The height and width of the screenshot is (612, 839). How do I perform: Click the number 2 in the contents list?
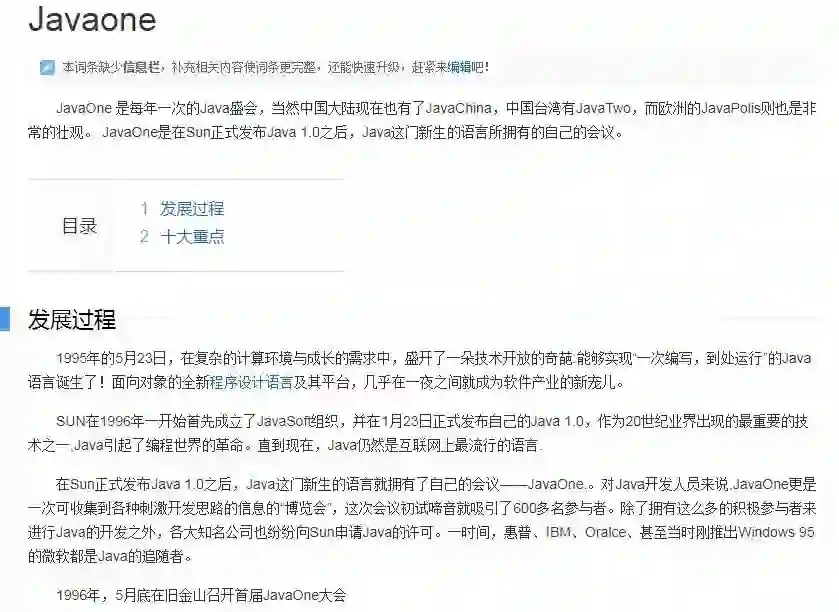[144, 236]
